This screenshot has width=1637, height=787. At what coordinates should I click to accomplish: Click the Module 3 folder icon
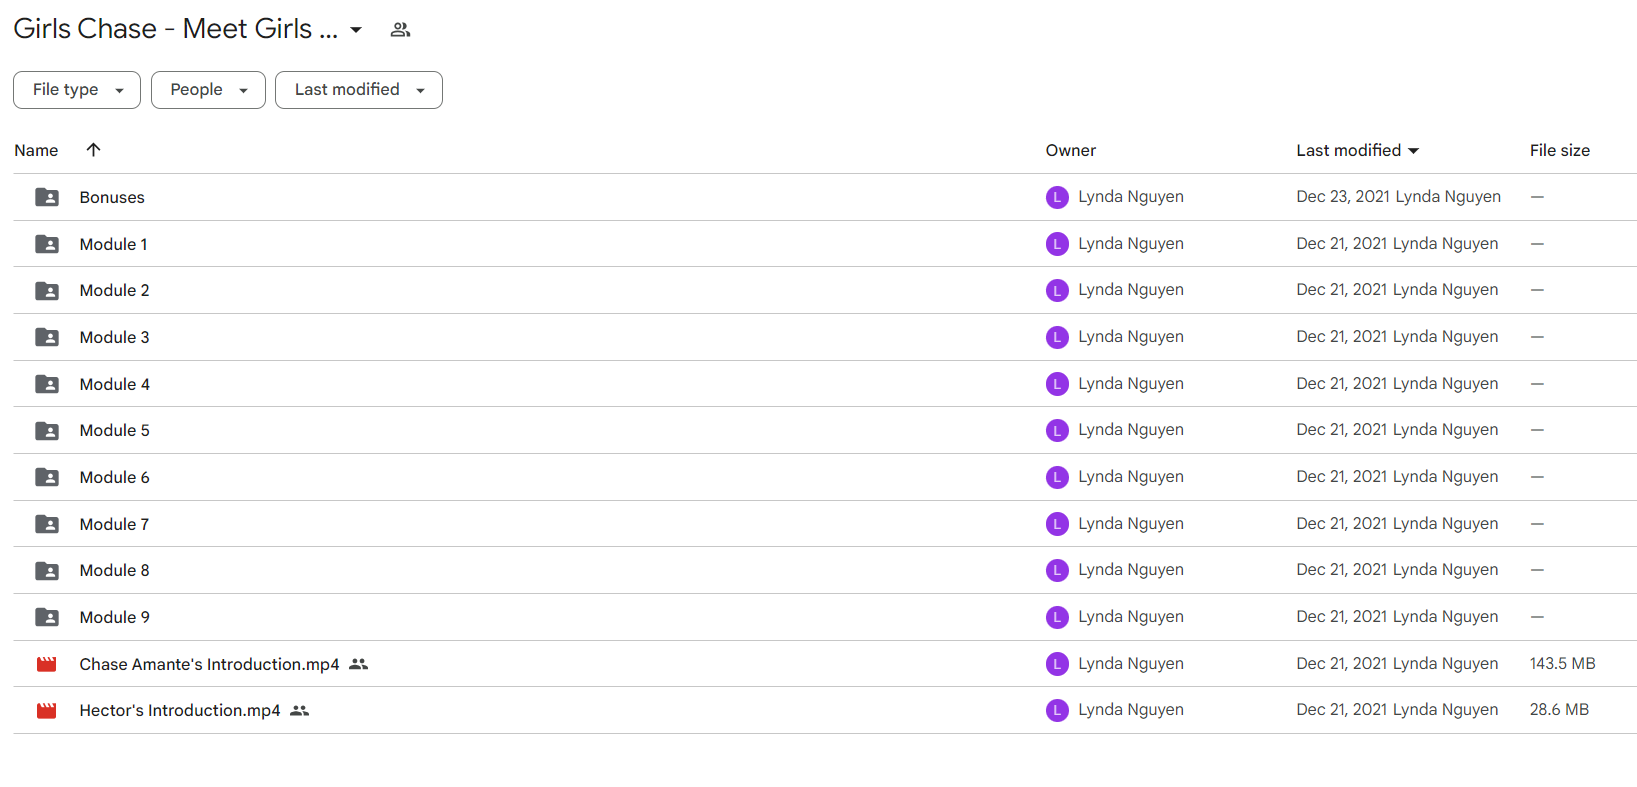(47, 337)
